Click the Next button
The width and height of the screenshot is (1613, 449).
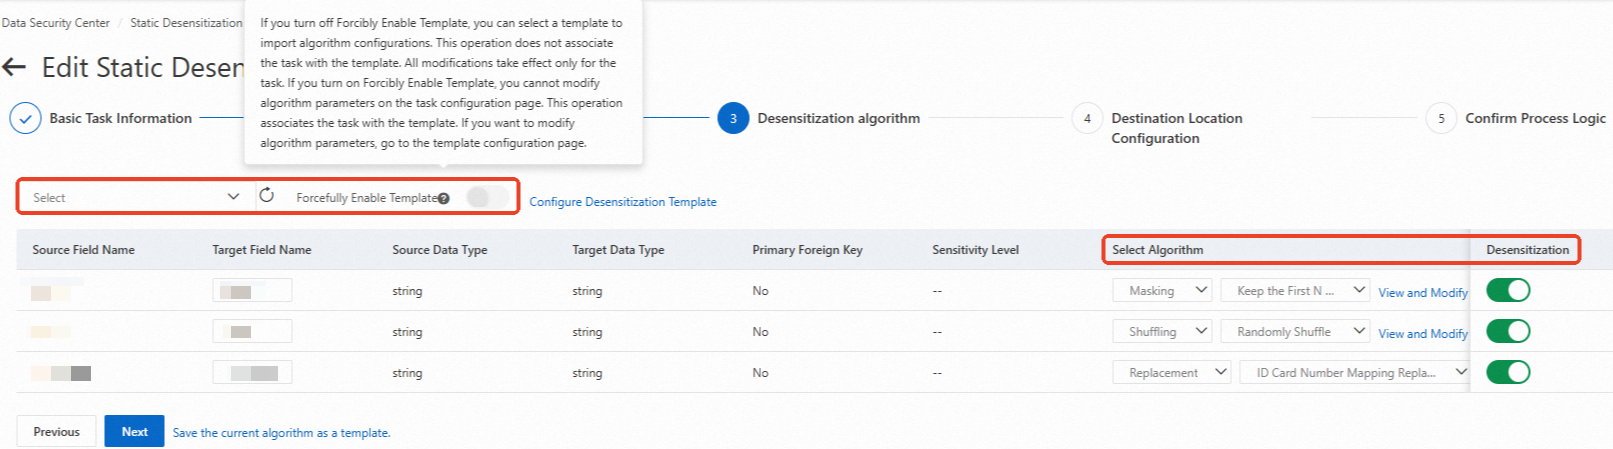point(134,432)
